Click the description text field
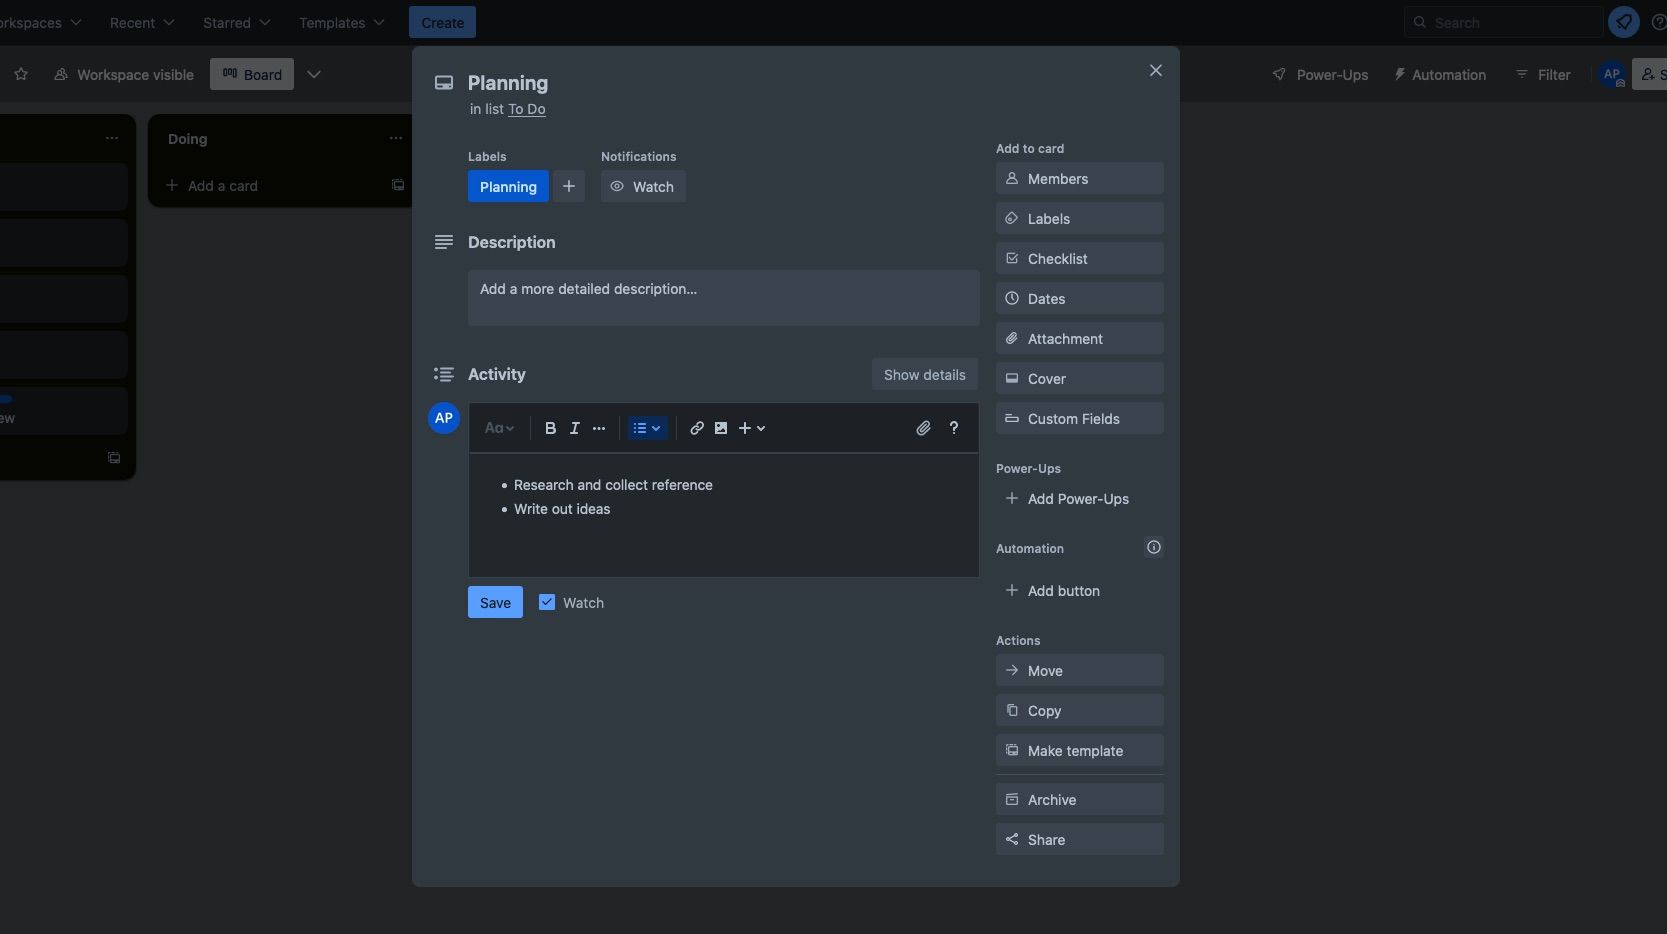Screen dimensions: 1667x934 723,297
